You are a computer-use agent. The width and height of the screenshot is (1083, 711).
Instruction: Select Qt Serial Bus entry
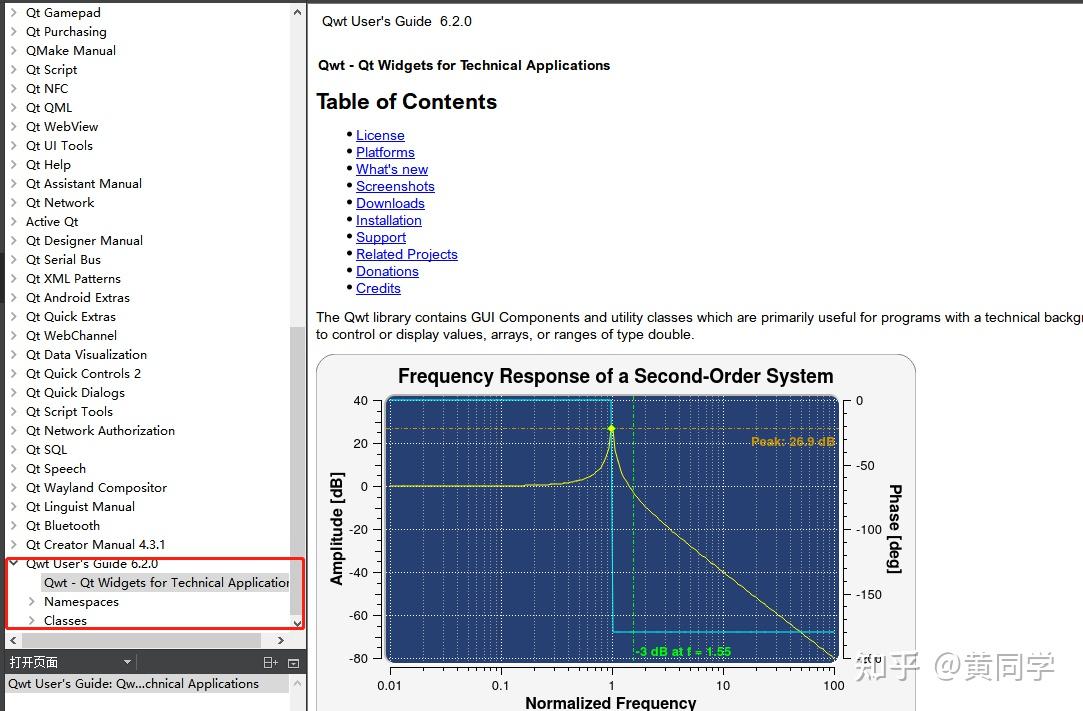63,260
